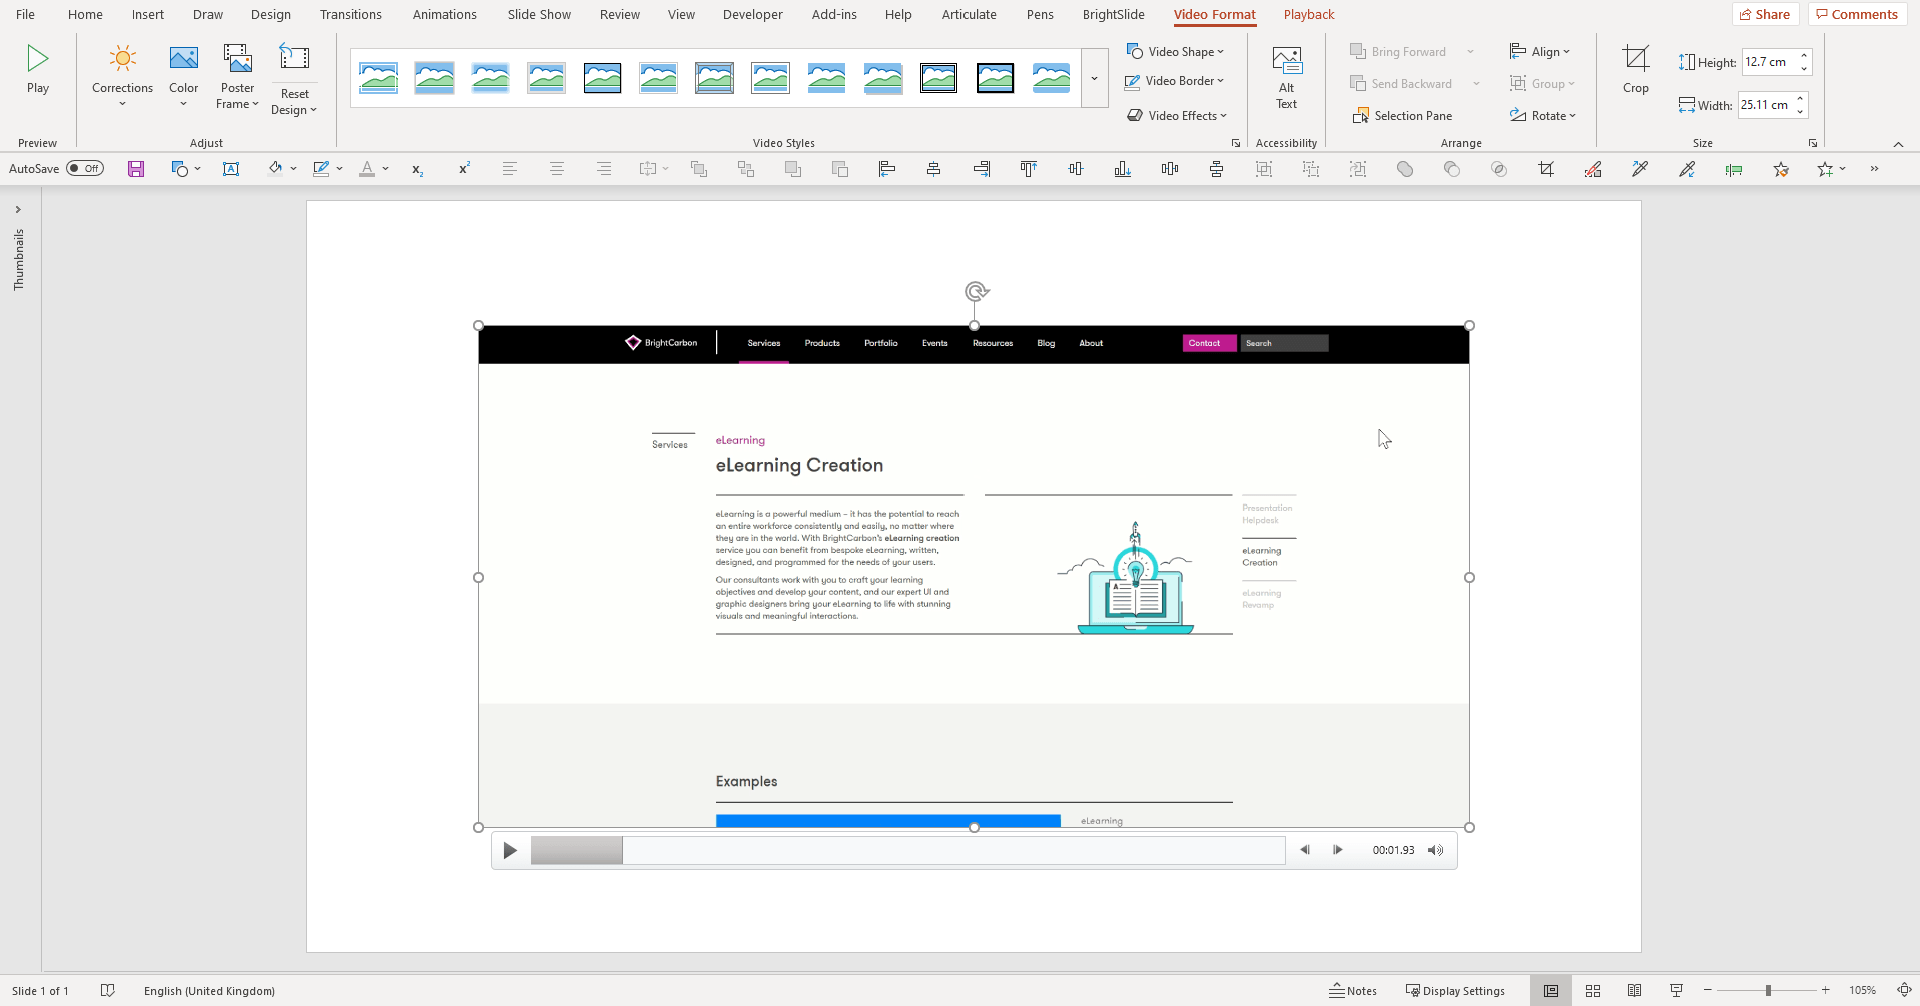Click the Reset Design button
The width and height of the screenshot is (1920, 1006).
(x=294, y=80)
